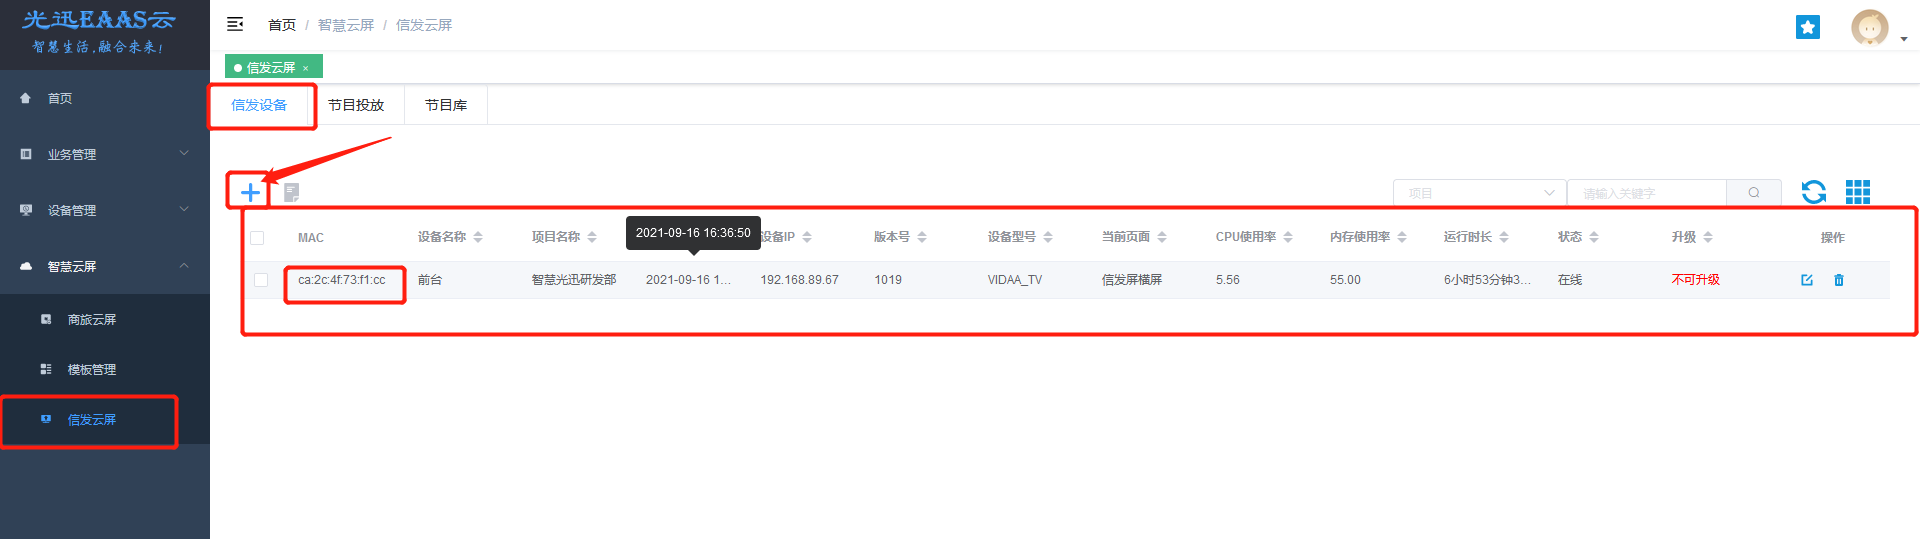Click the plus icon to add device

[250, 192]
